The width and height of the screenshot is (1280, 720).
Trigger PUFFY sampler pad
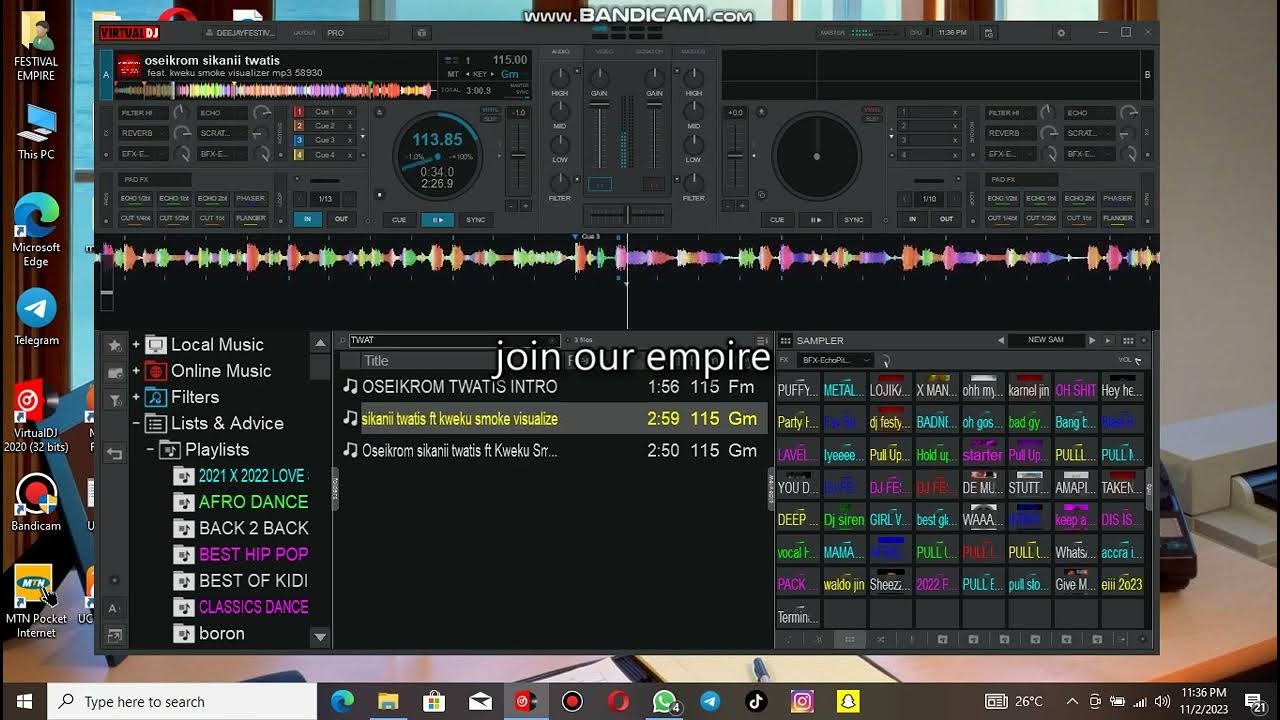pos(796,389)
